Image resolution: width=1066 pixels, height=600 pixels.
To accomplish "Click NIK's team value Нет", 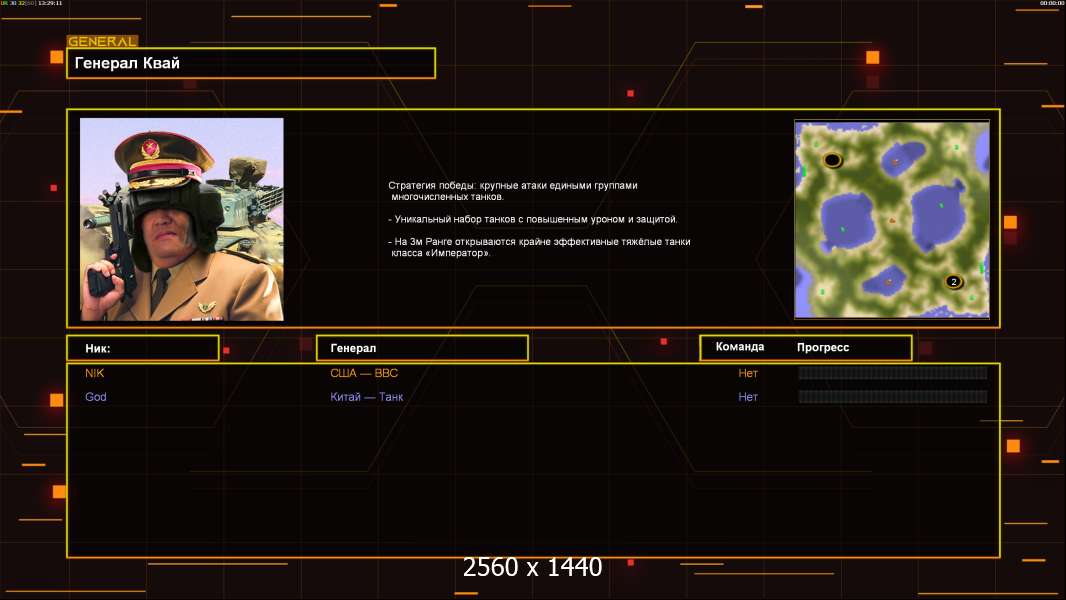I will [x=748, y=373].
